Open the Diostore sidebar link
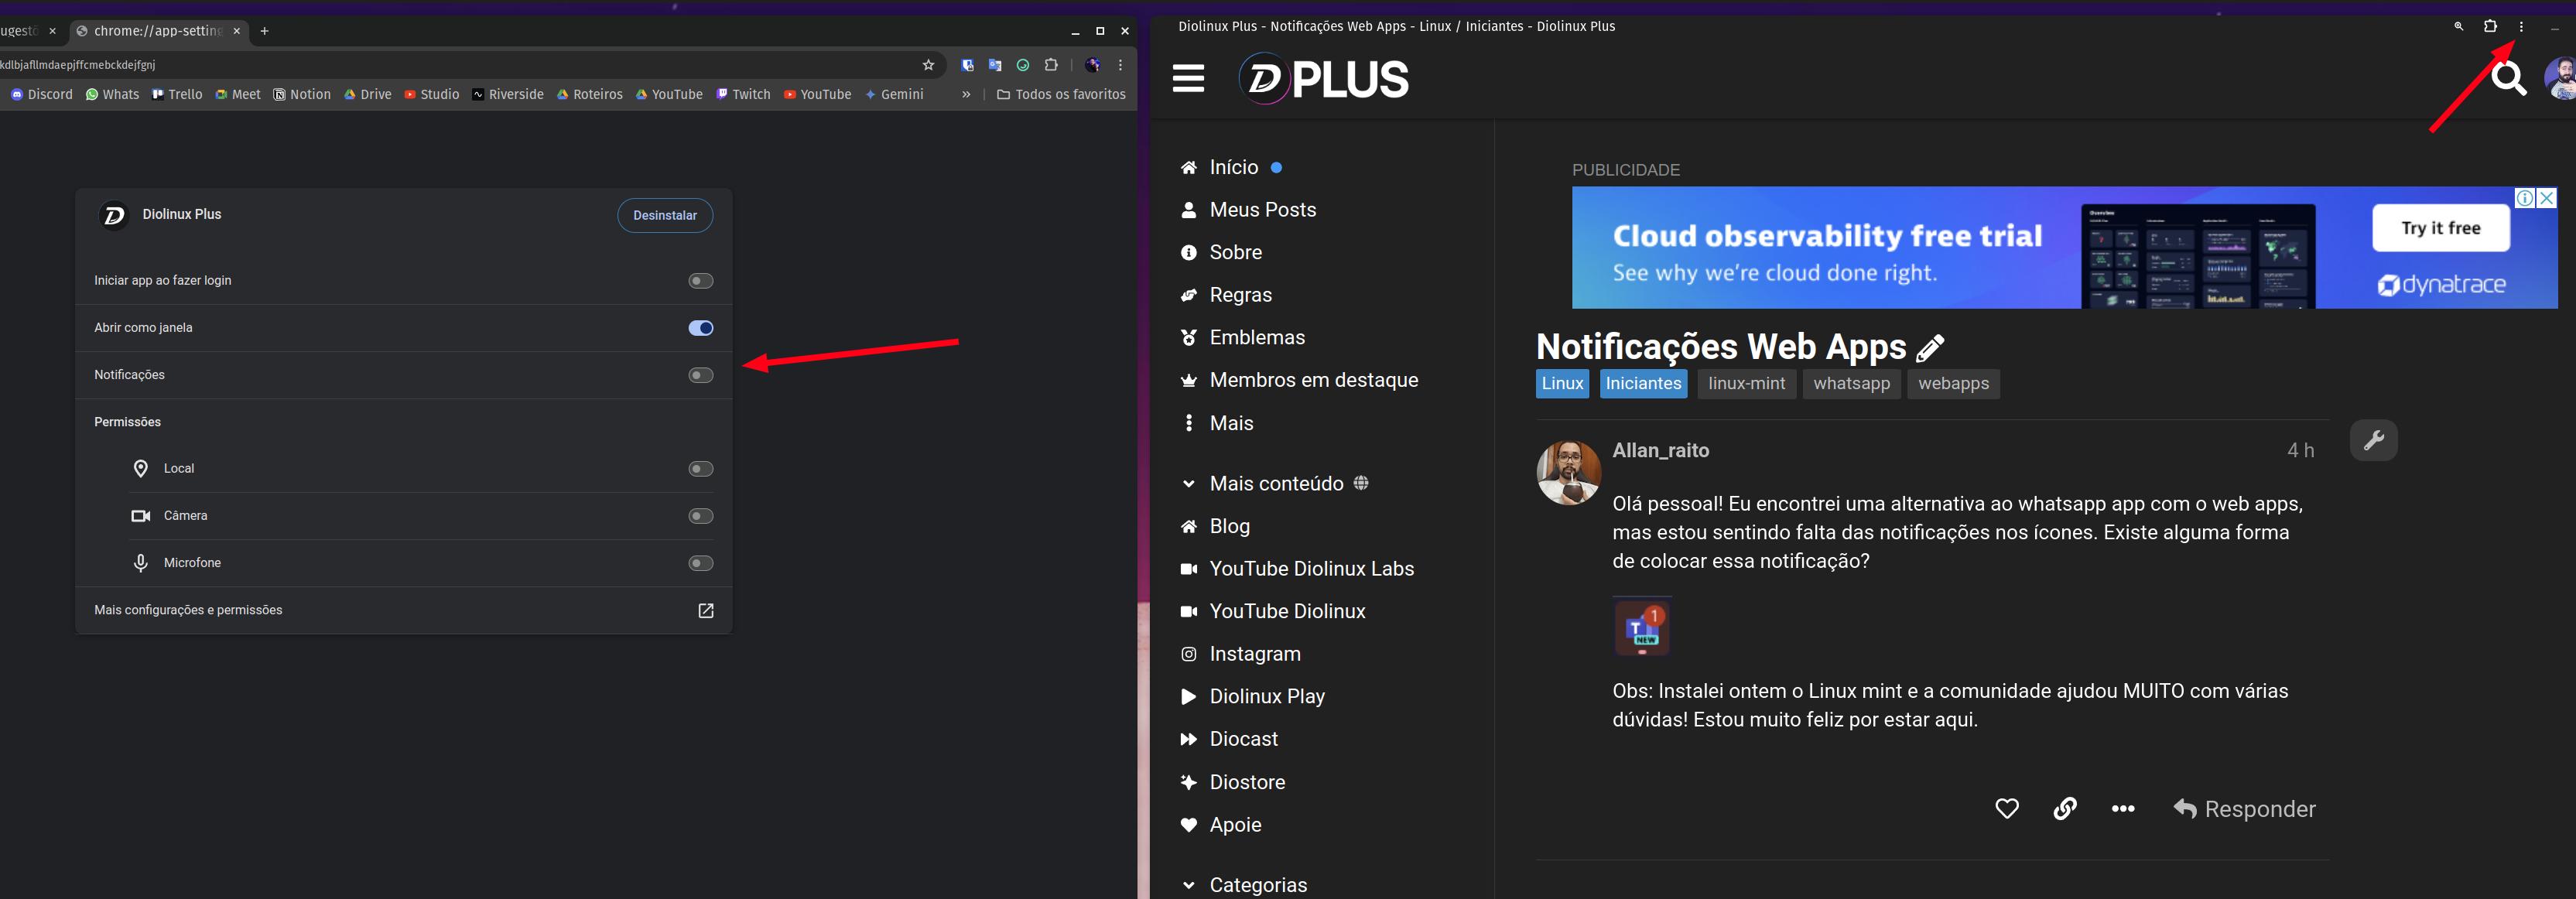 pos(1232,782)
